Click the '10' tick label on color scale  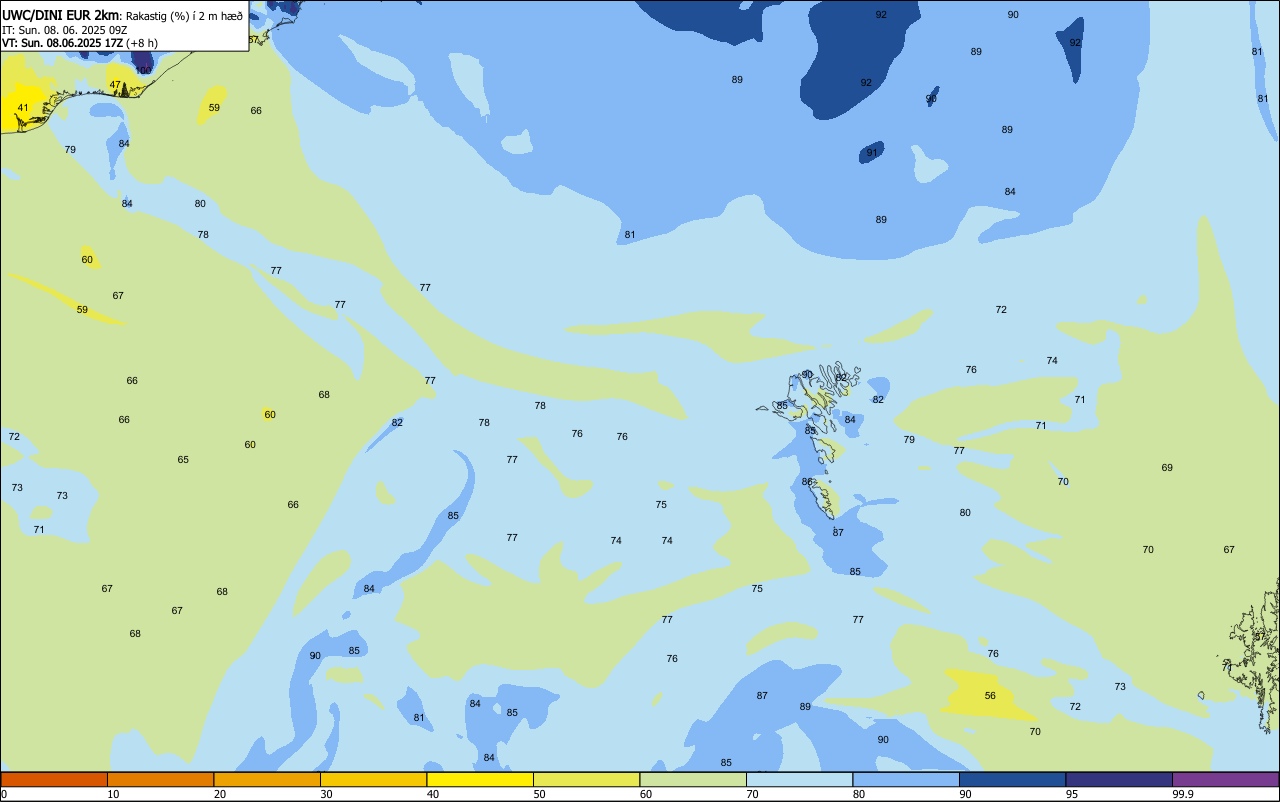(113, 794)
